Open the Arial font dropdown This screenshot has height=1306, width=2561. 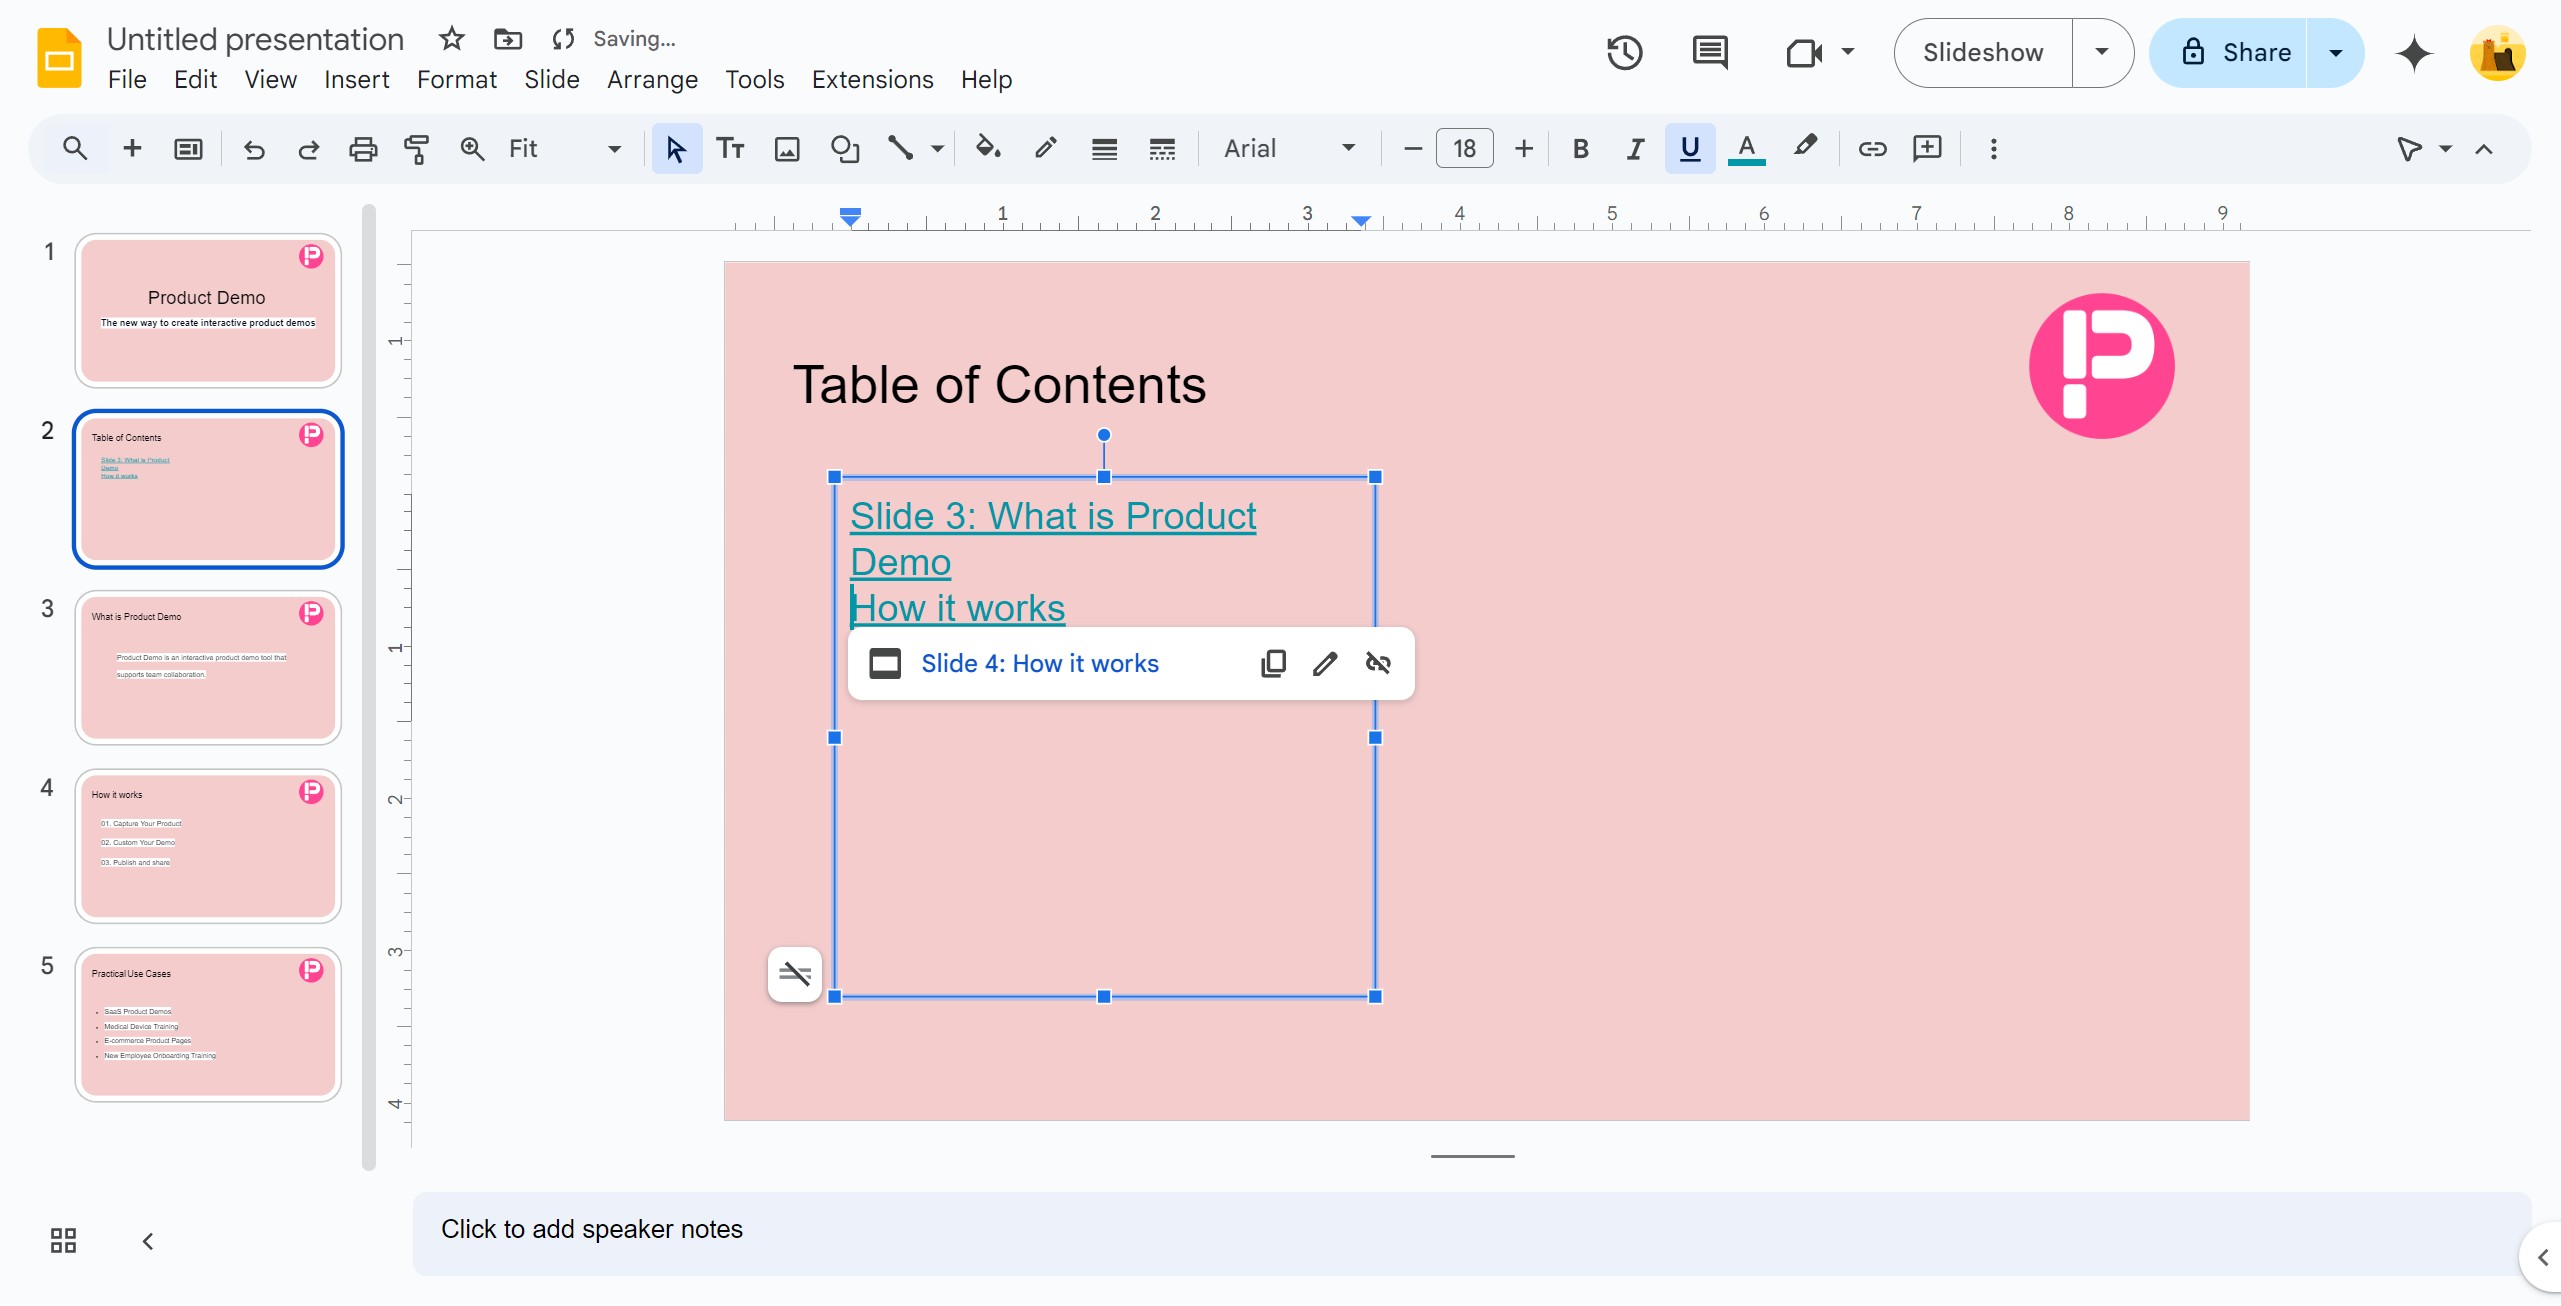(1290, 149)
